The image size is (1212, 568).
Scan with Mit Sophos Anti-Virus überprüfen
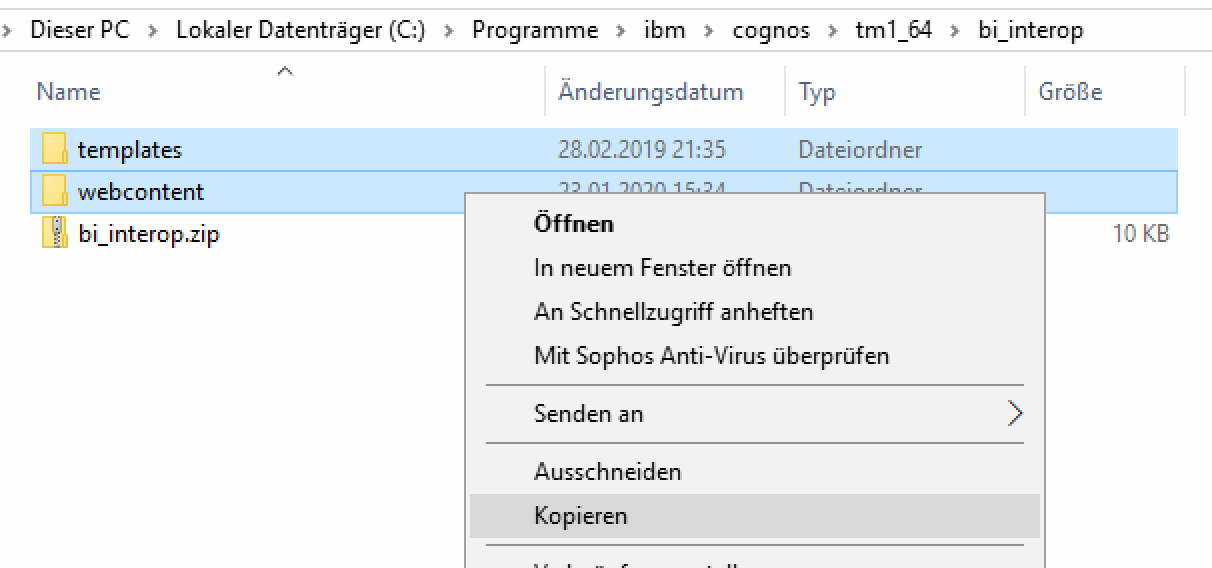[711, 356]
